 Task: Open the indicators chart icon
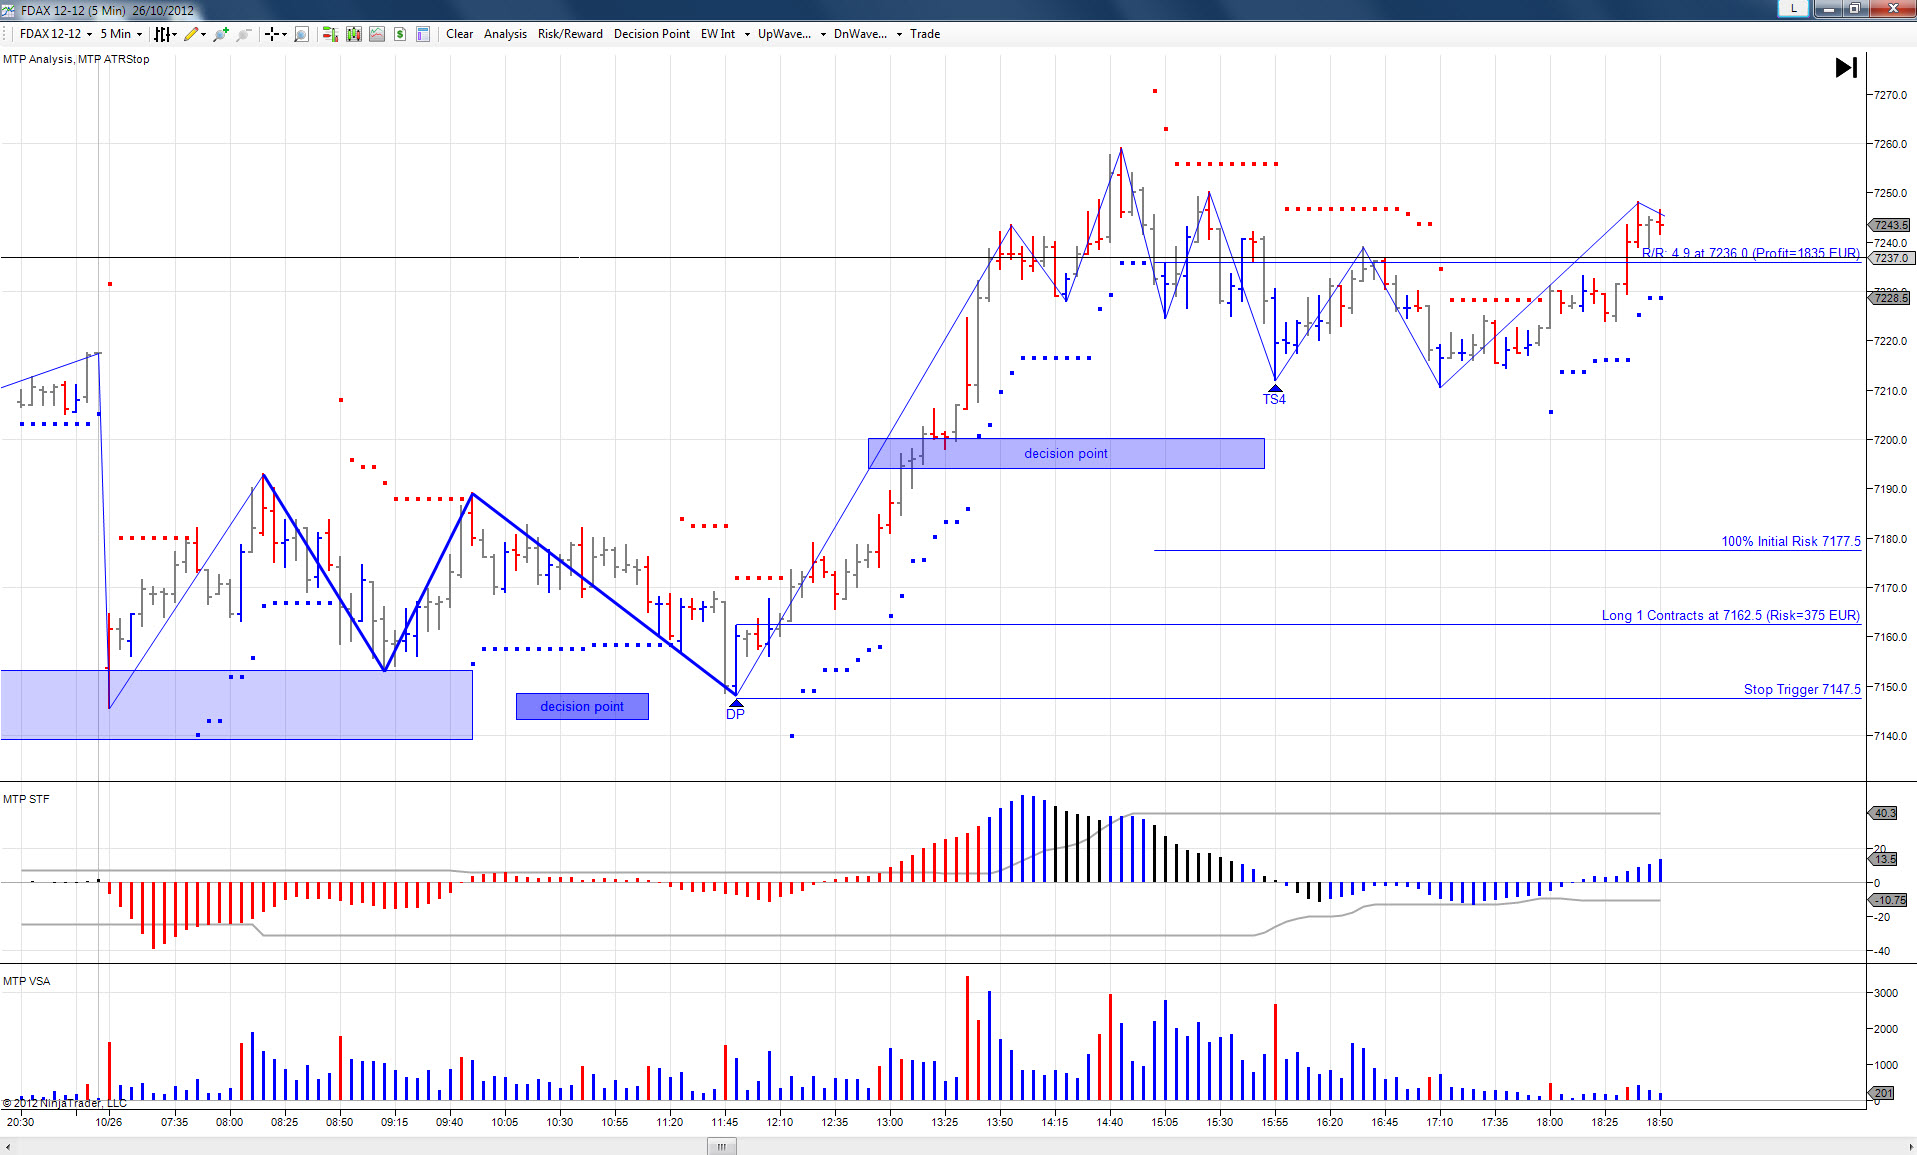click(377, 34)
